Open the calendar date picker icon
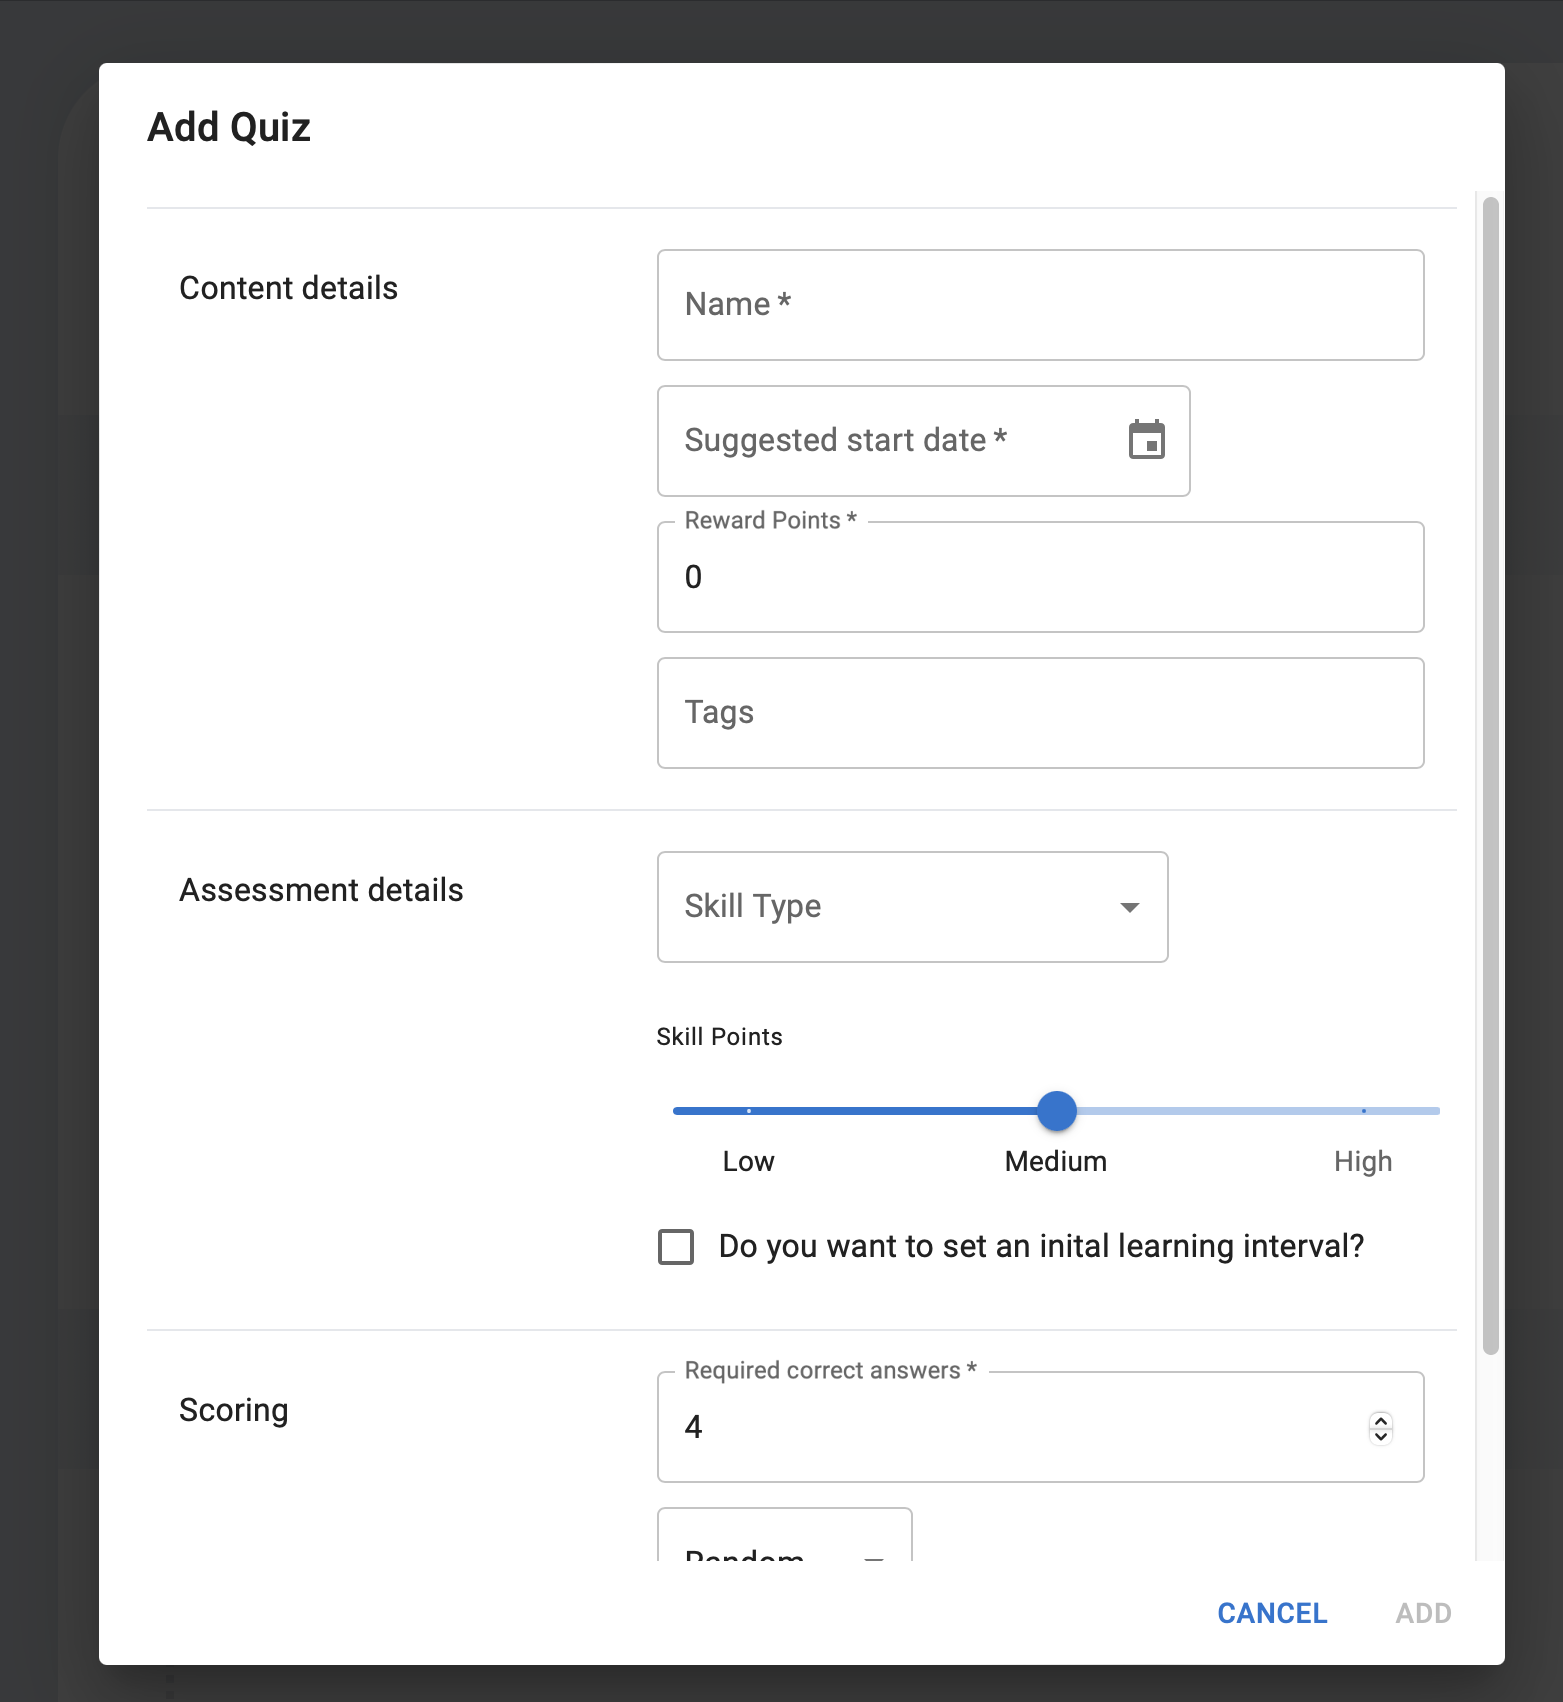Screen dimensions: 1563x1702 1146,440
